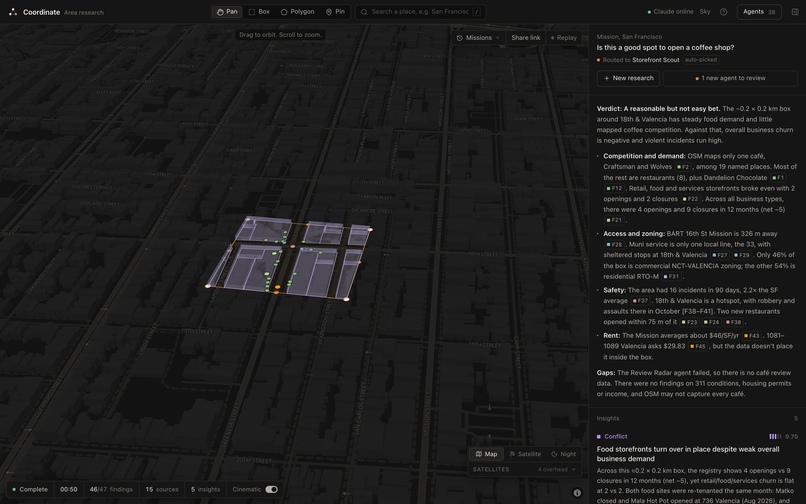
Task: Switch basemap to Map view
Action: [x=486, y=454]
